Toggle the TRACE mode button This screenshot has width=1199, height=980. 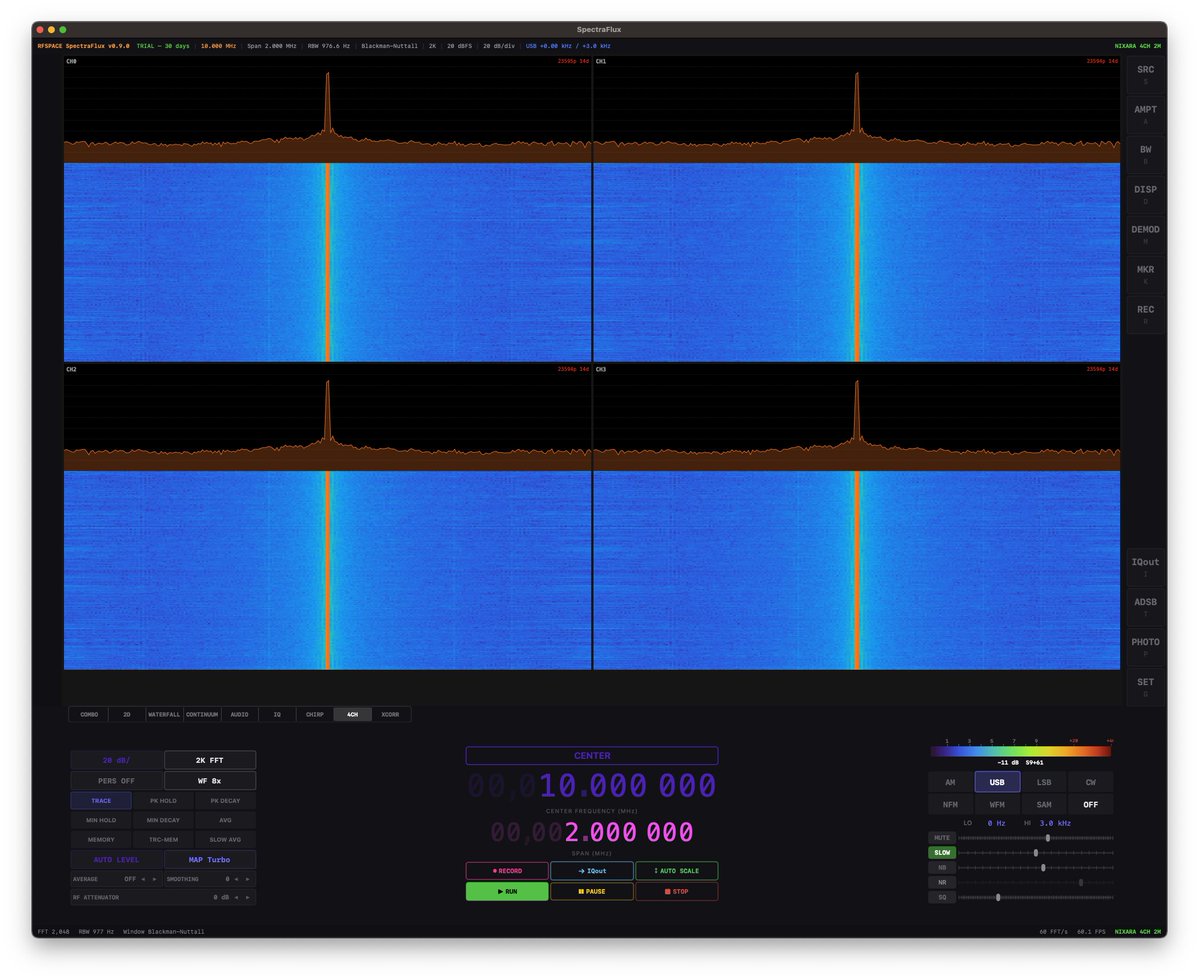(101, 800)
